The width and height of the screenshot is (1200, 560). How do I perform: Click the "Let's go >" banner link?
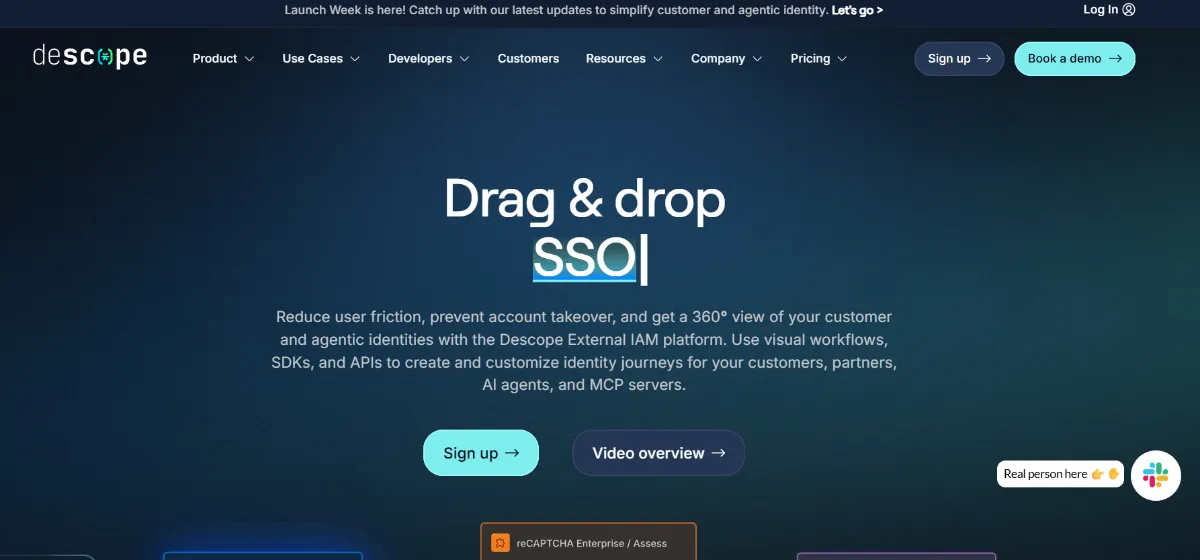(x=857, y=11)
